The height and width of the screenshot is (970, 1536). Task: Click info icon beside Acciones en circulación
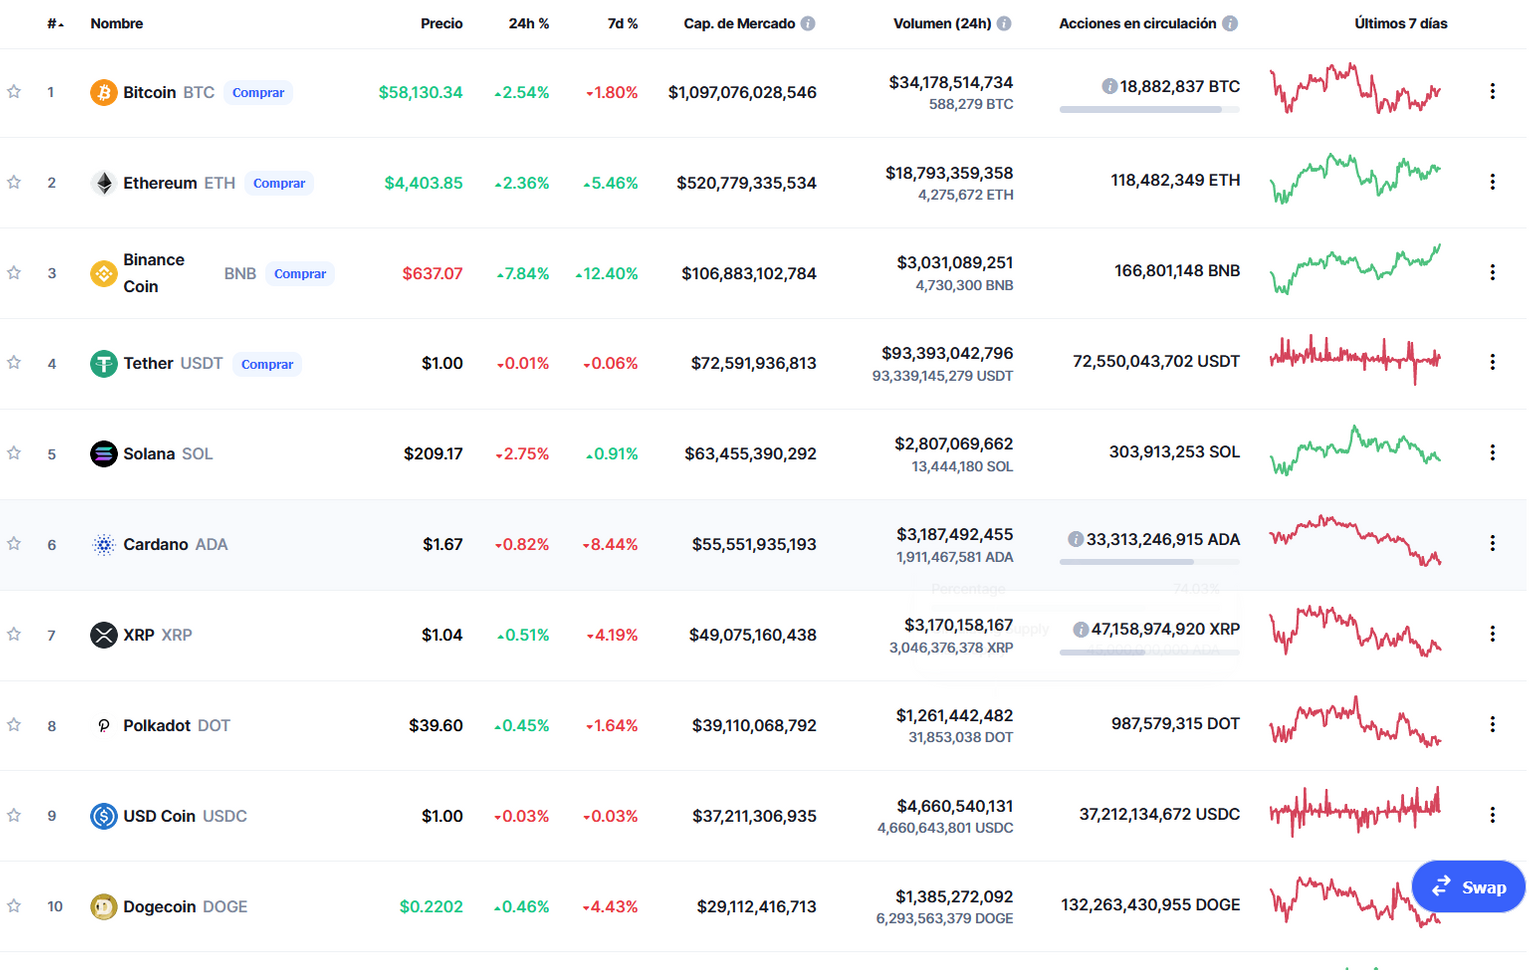pyautogui.click(x=1230, y=23)
